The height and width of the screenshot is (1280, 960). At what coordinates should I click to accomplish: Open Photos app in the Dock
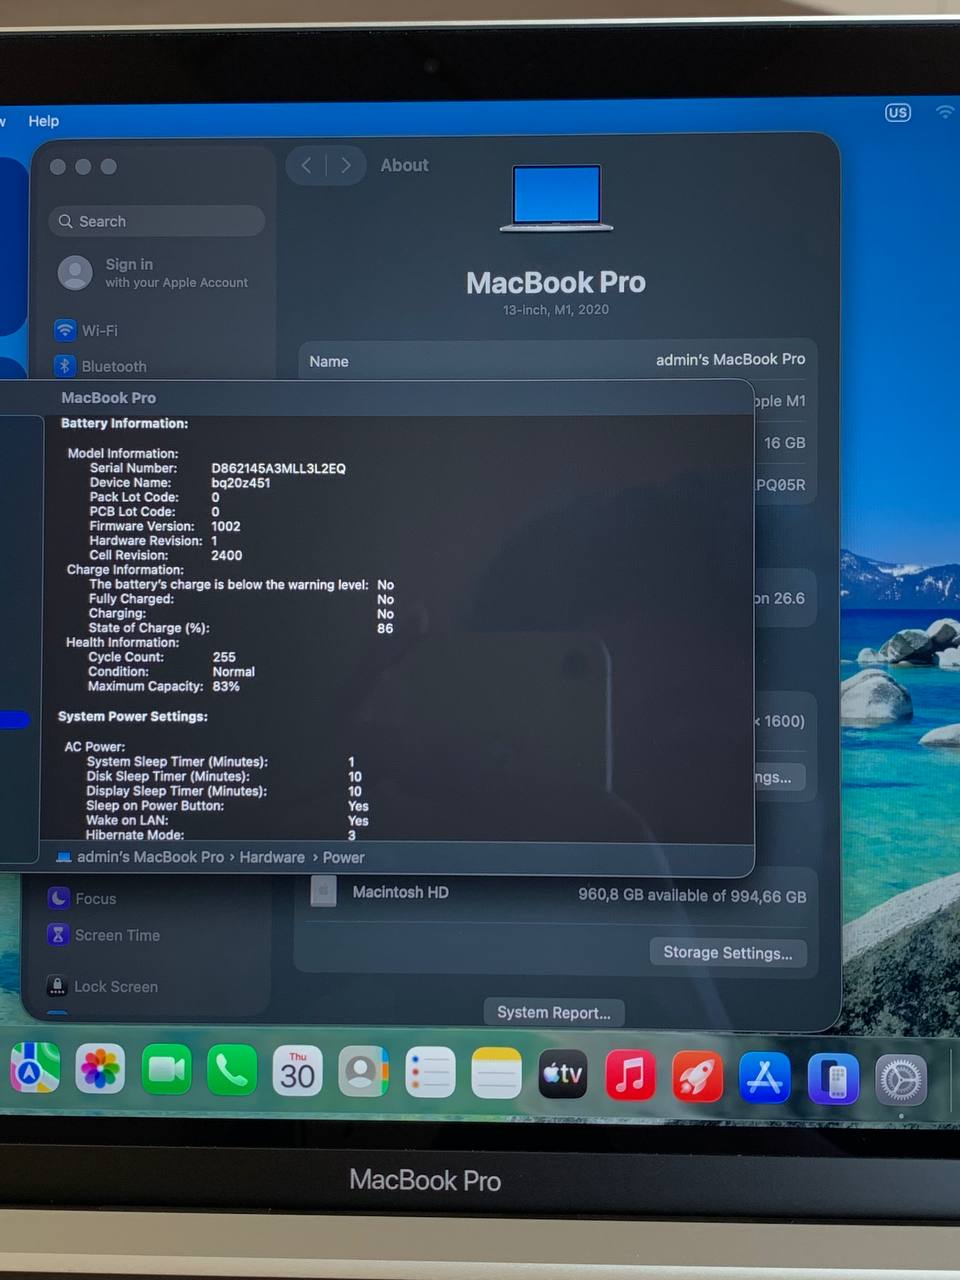[100, 1069]
